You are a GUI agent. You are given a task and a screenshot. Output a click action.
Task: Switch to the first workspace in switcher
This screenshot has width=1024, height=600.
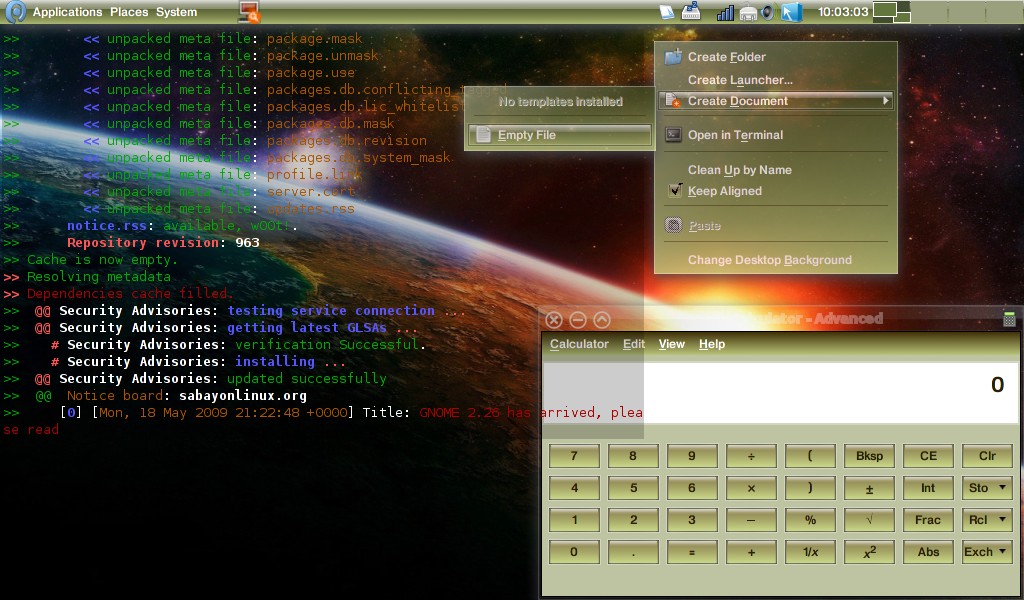tap(884, 9)
